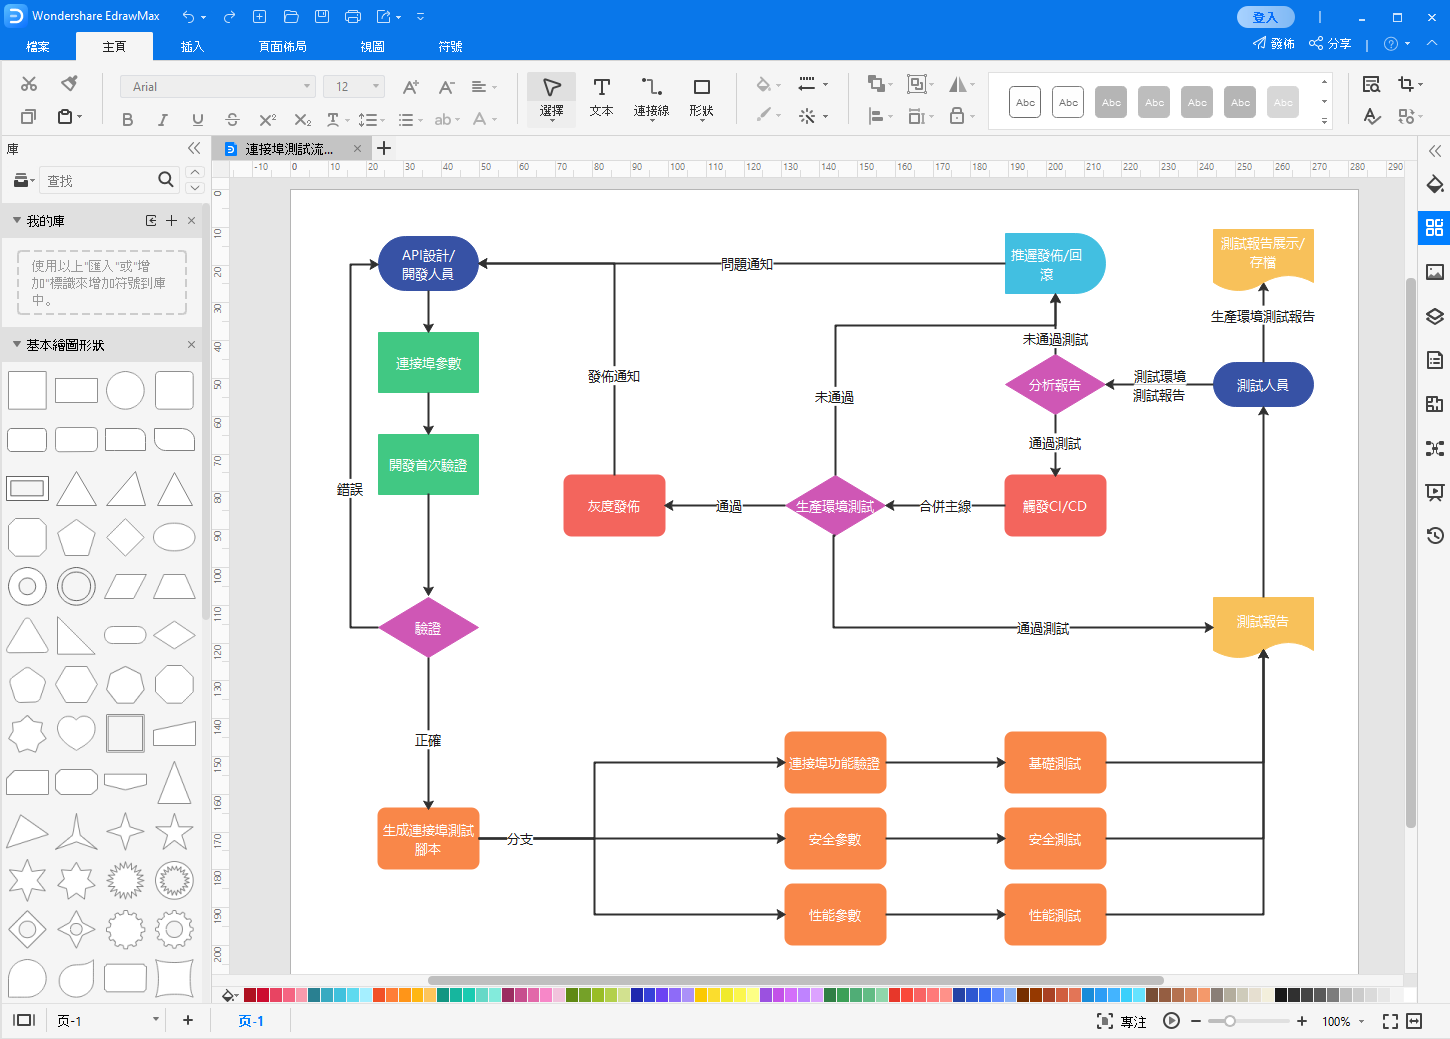Viewport: 1450px width, 1039px height.
Task: Open the image panel in the right sidebar
Action: coord(1434,272)
